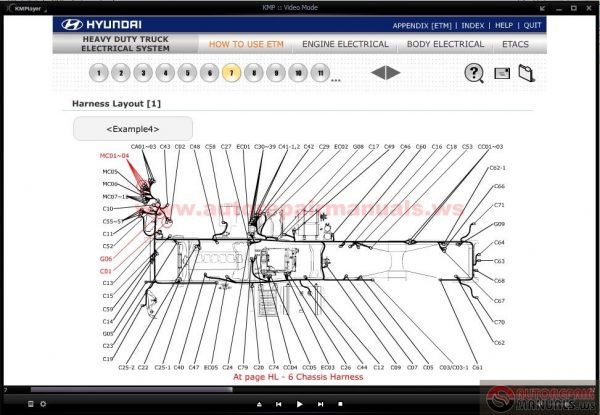
Task: Click the 'Harness Layout [1]' heading
Action: (116, 104)
